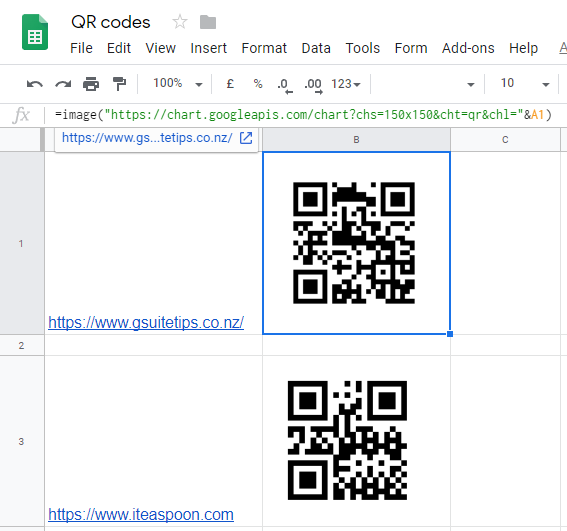This screenshot has height=531, width=567.
Task: Increase decimal places icon
Action: click(x=313, y=86)
